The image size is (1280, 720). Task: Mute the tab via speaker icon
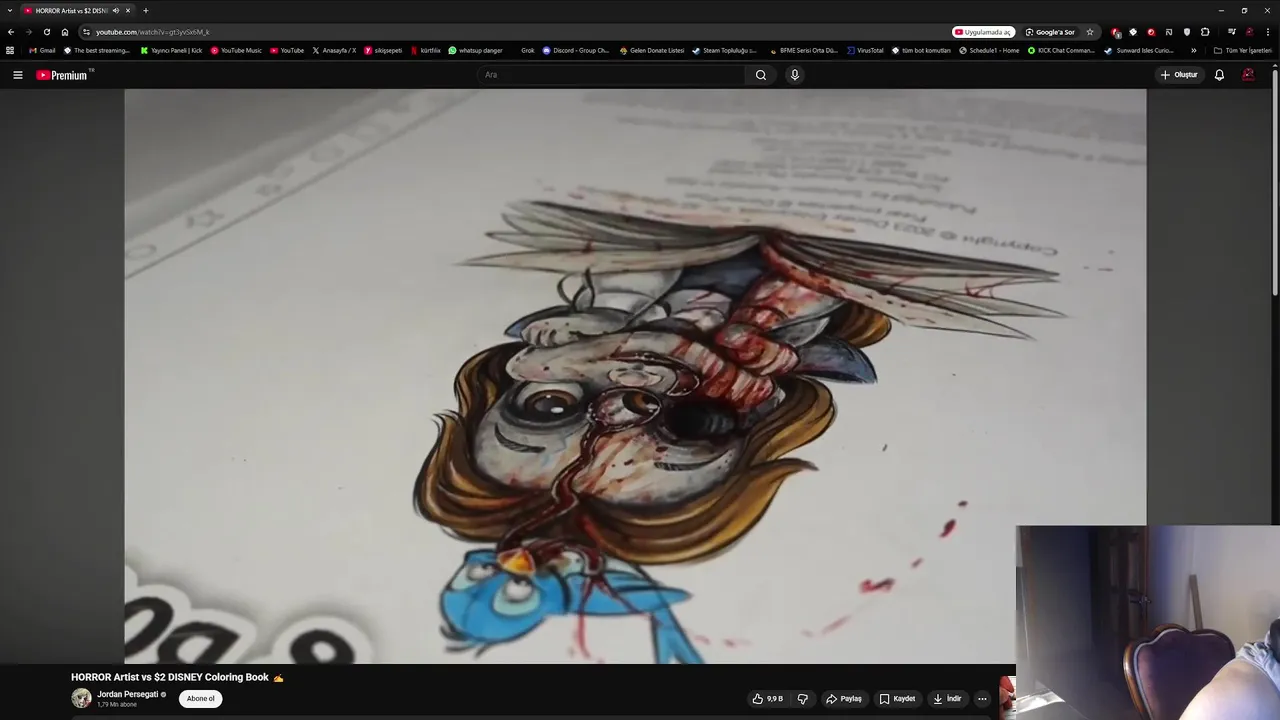click(x=116, y=10)
